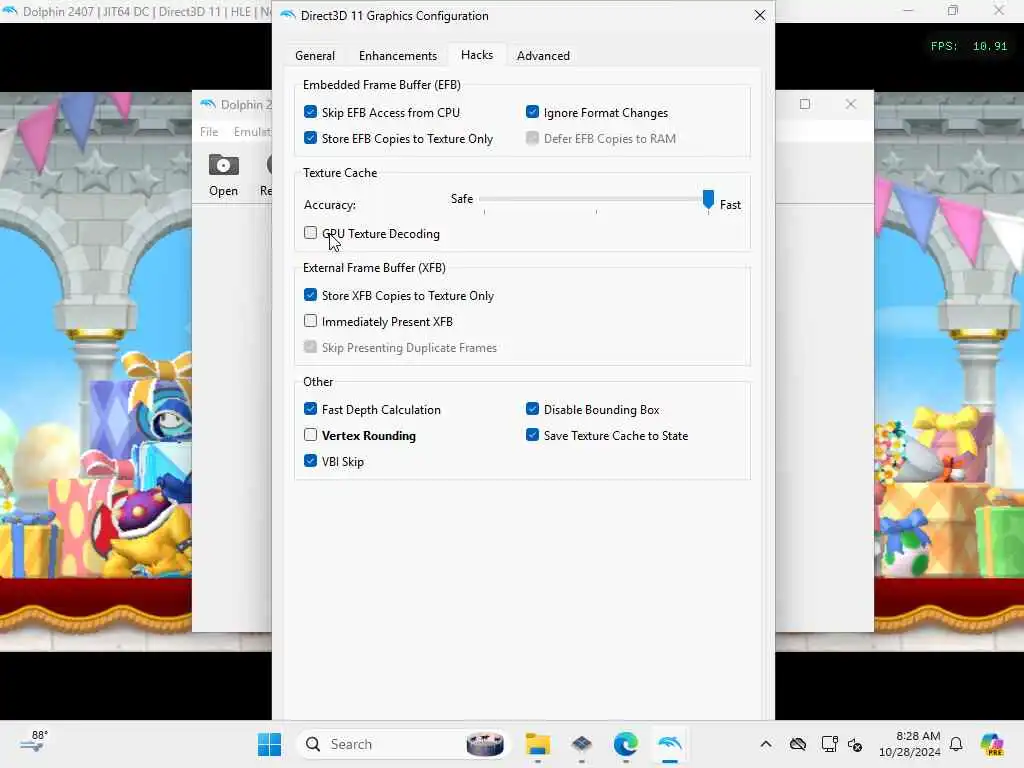Click the Dolphin logo in the dialog title bar
1024x768 pixels.
(x=287, y=15)
